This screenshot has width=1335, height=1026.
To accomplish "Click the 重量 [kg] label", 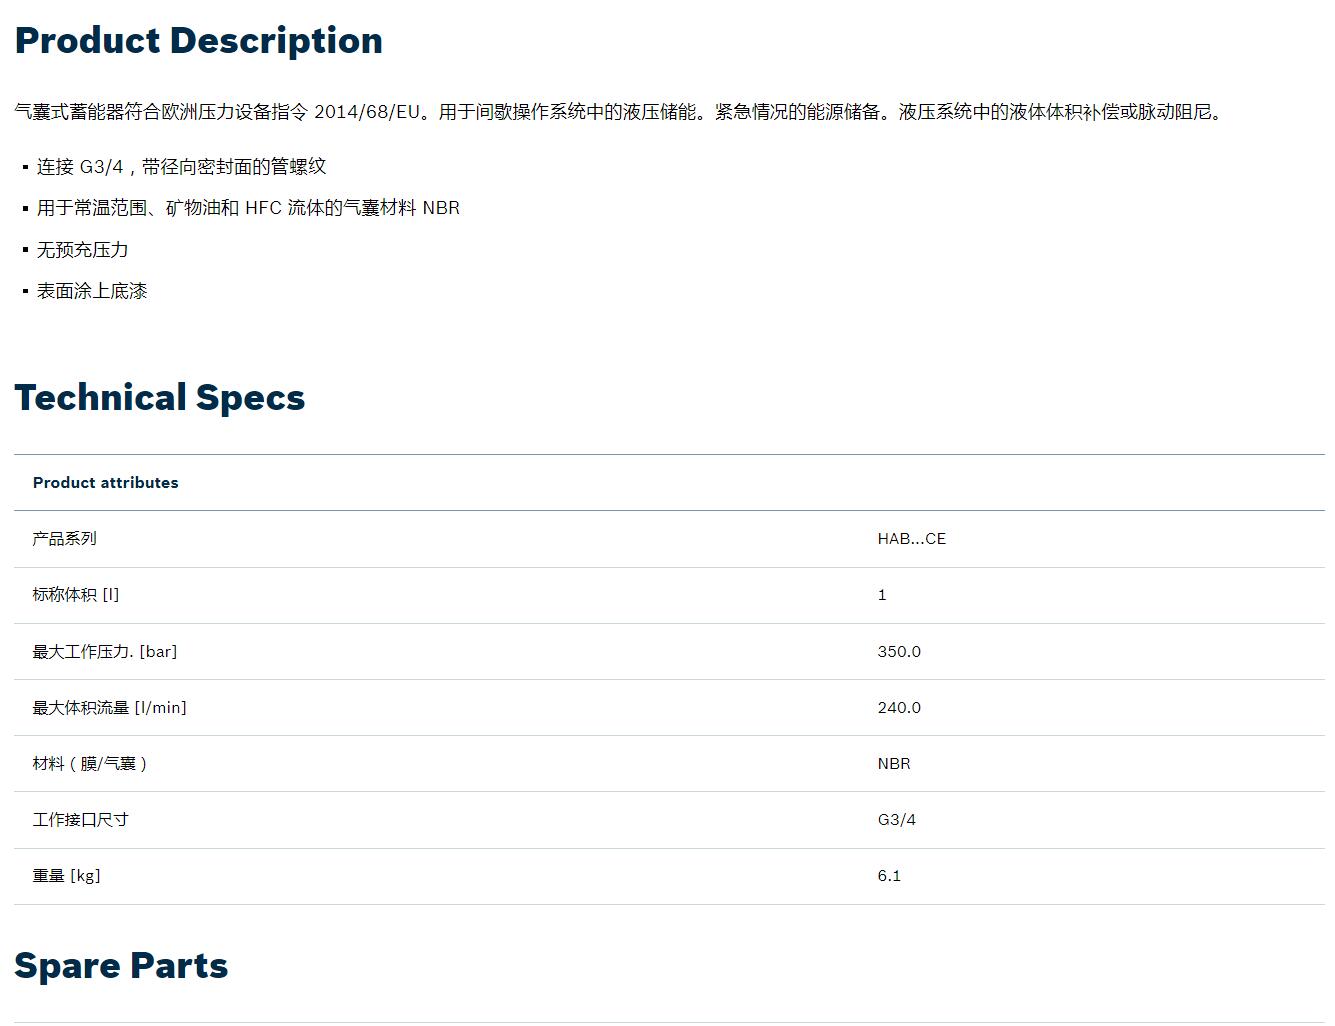I will click(x=66, y=875).
